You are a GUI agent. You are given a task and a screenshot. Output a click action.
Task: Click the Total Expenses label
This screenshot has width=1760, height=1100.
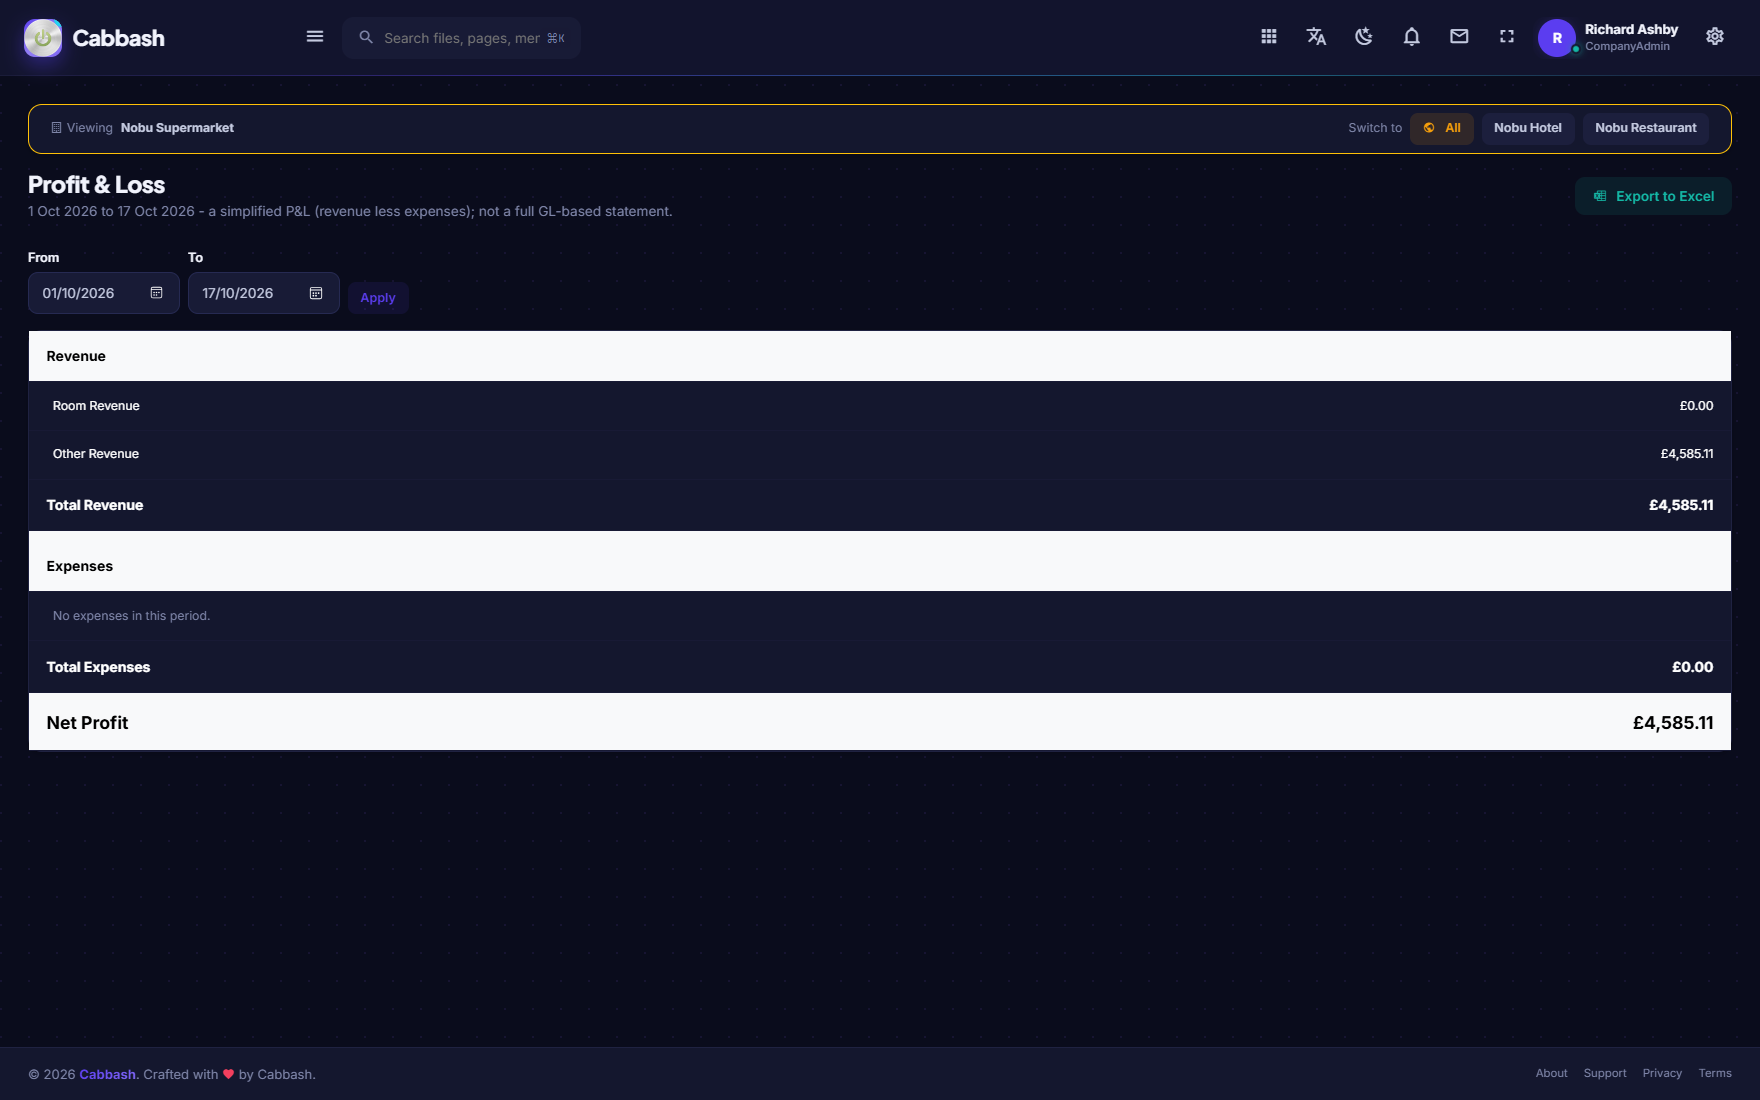[x=98, y=667]
